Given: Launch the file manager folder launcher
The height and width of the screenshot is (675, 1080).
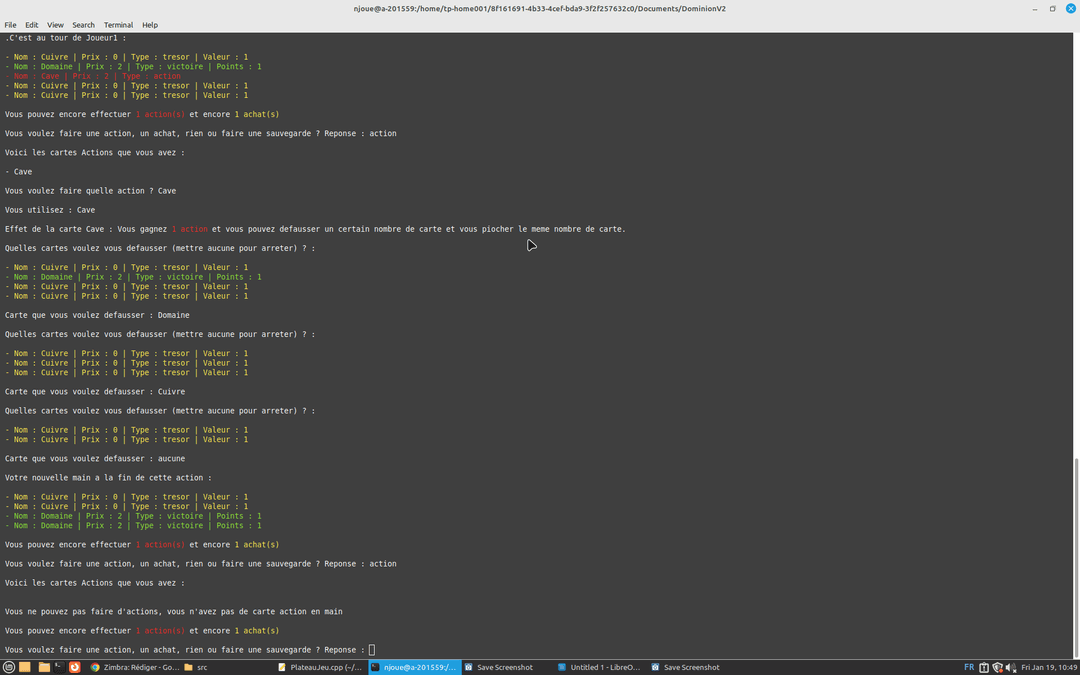Looking at the screenshot, I should (44, 667).
